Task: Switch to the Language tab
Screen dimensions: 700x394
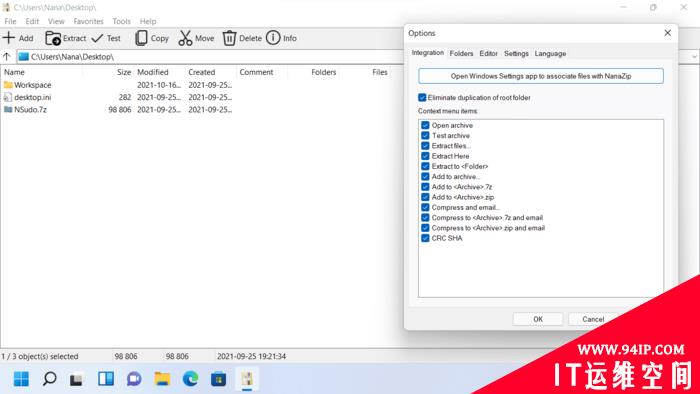Action: pos(550,54)
